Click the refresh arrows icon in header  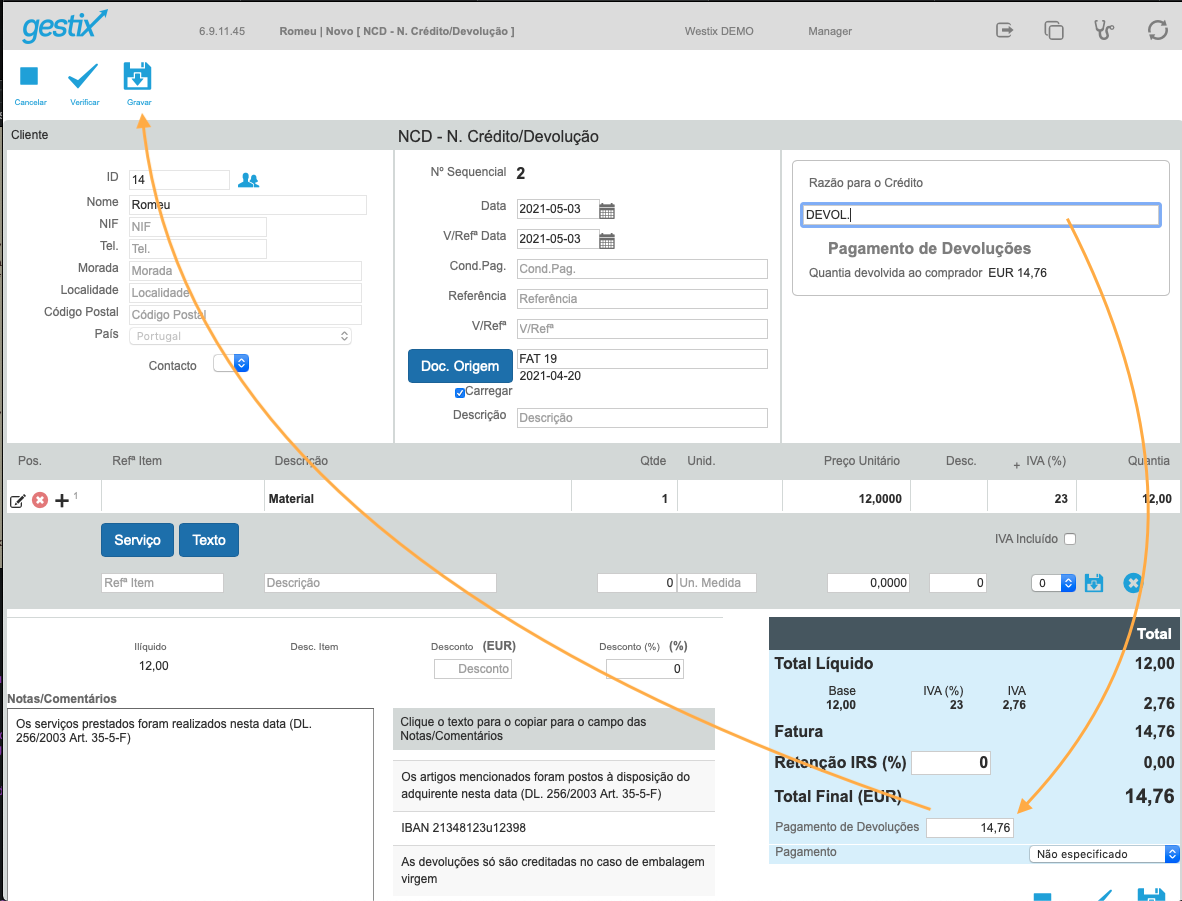click(1158, 30)
